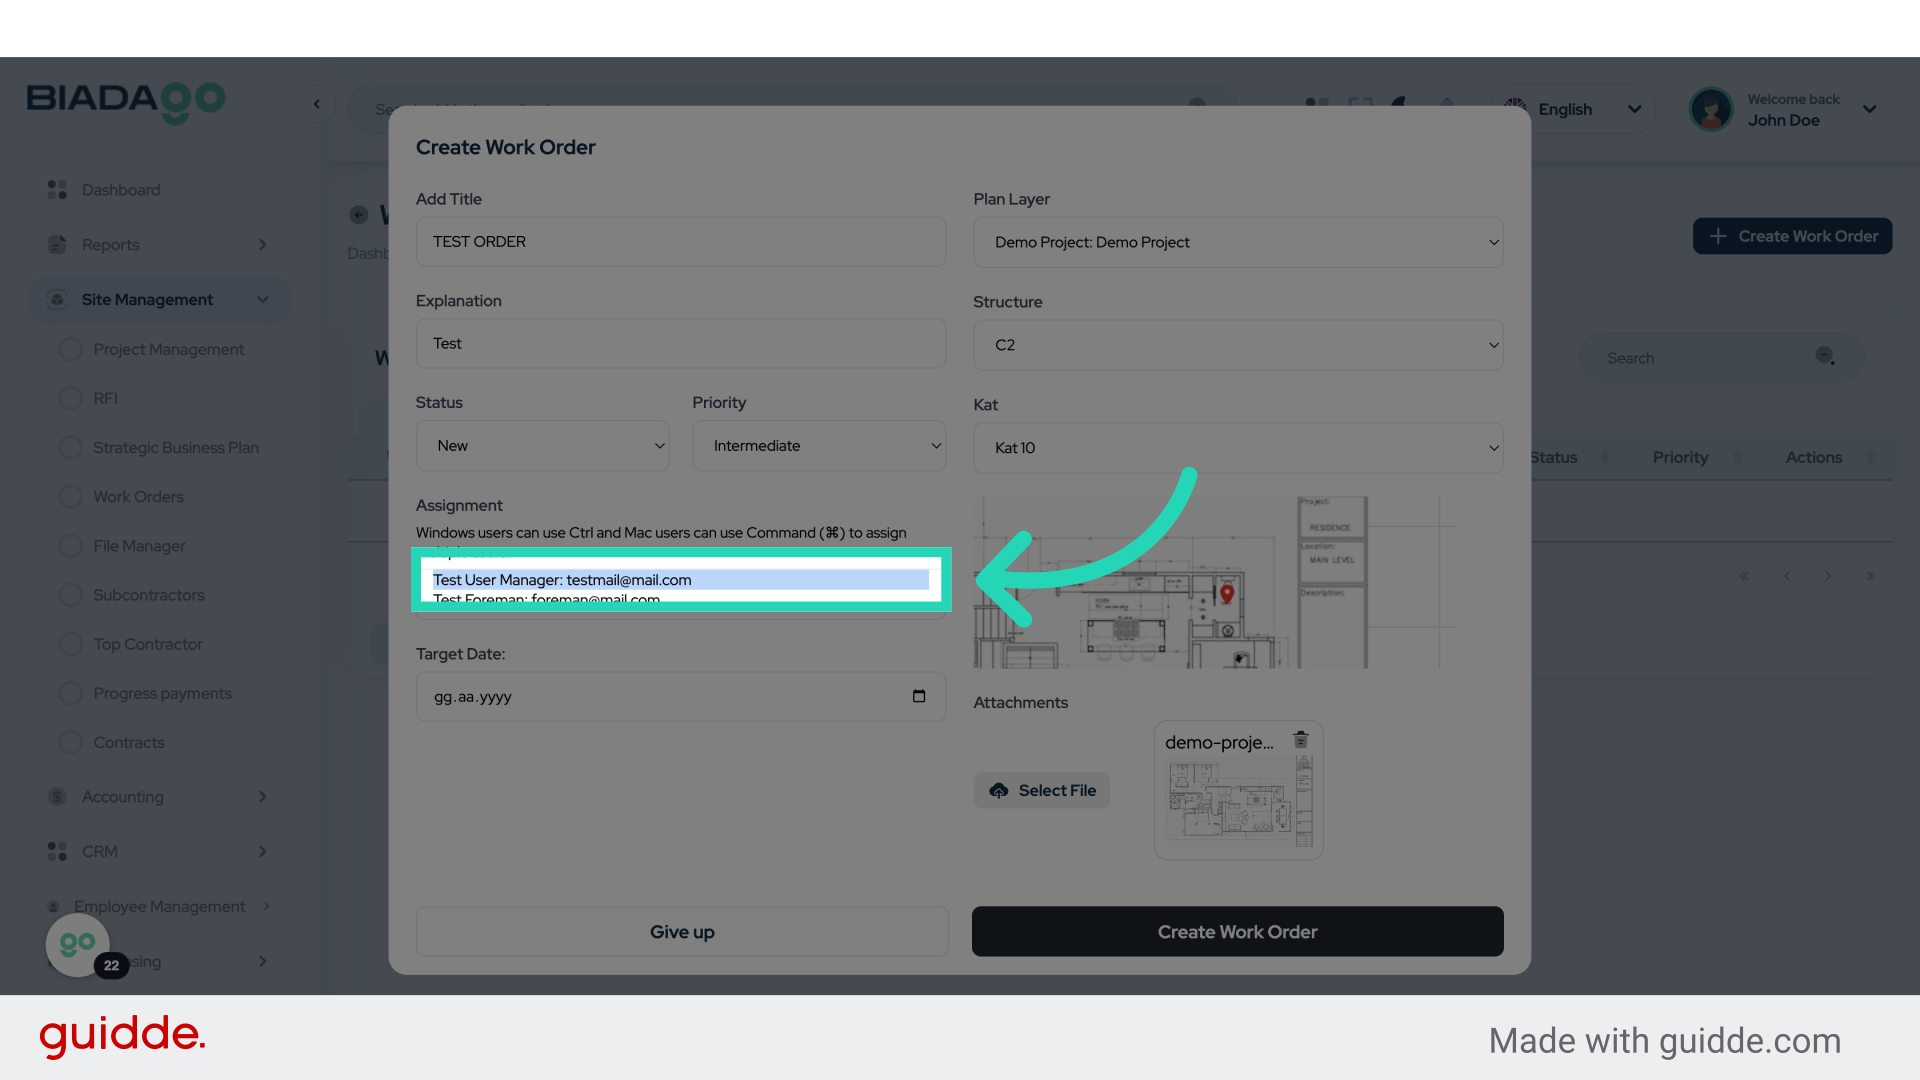
Task: Click the Create Work Order button
Action: pyautogui.click(x=1237, y=931)
